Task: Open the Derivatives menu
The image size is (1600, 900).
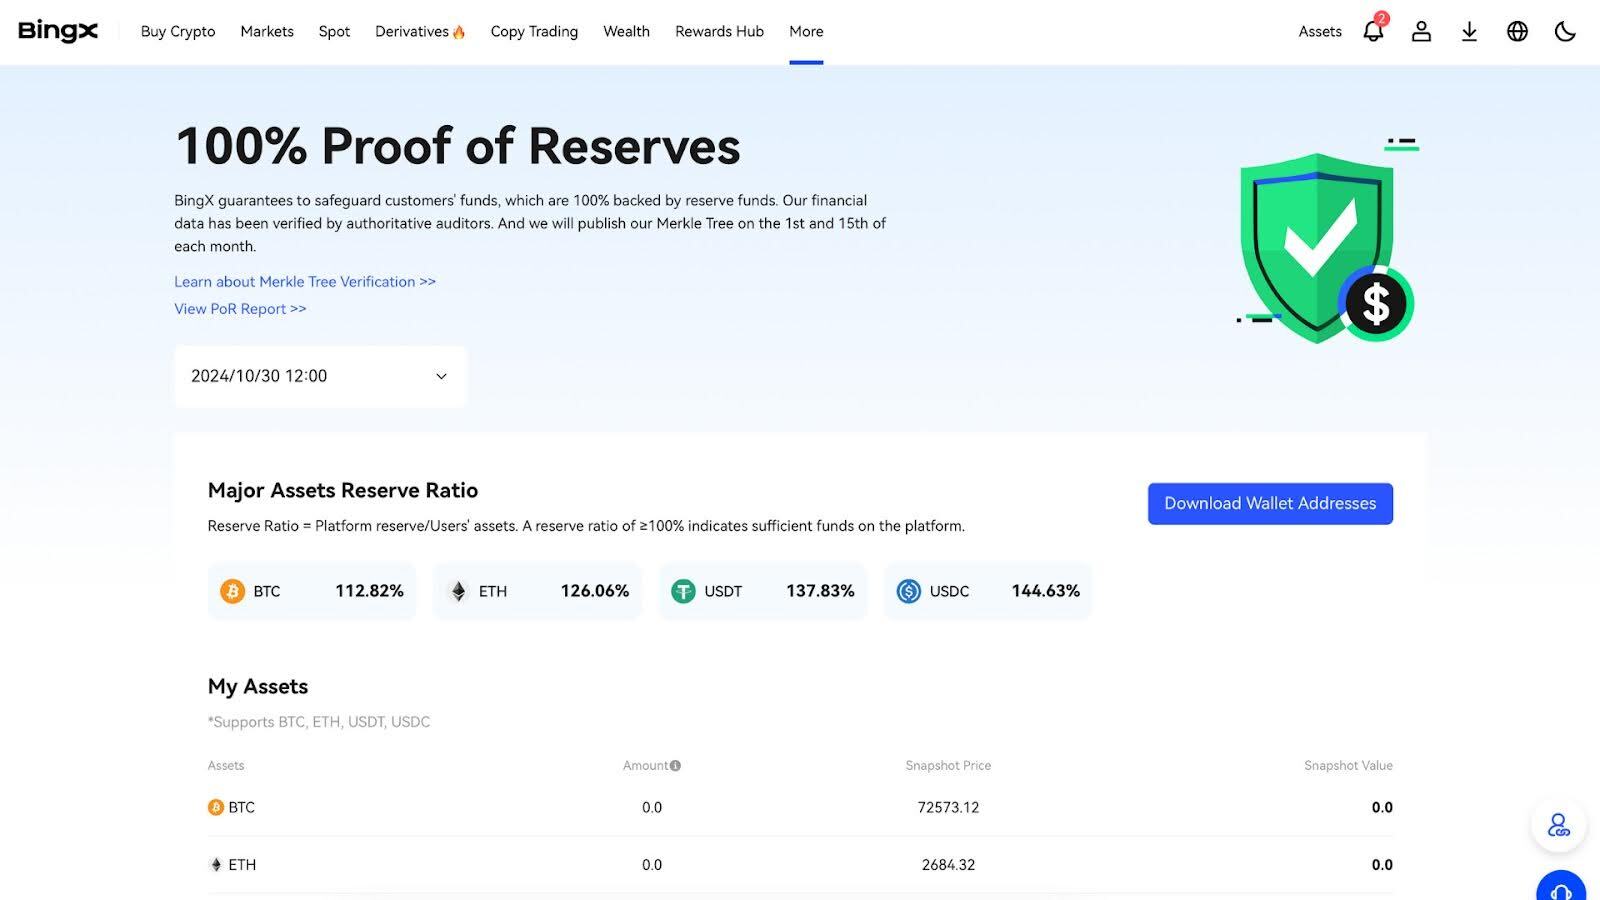Action: (419, 32)
